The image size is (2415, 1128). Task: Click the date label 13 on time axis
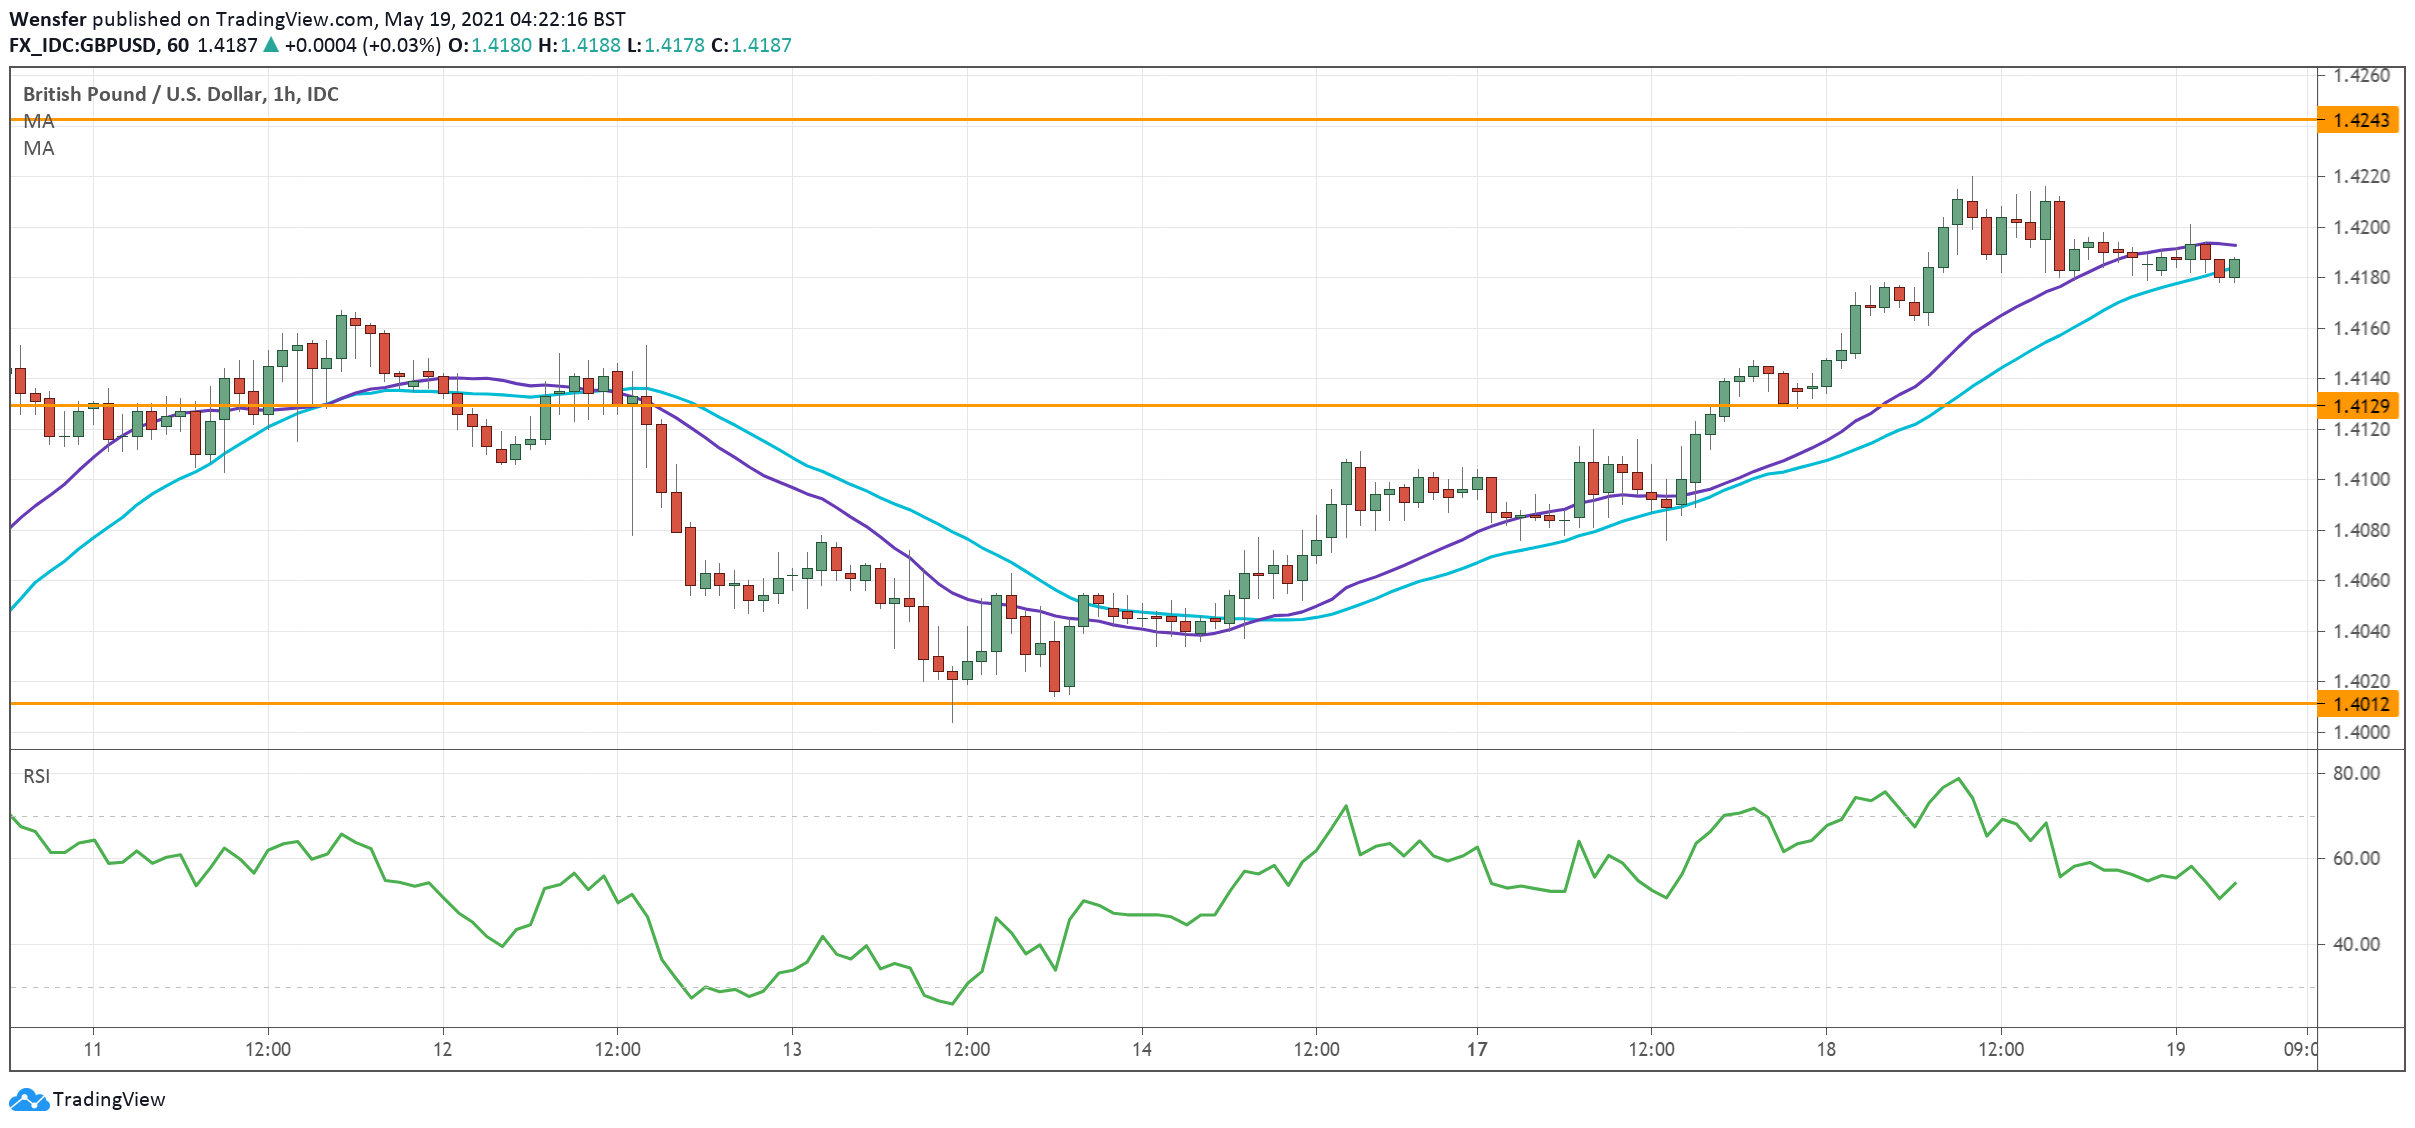(792, 1049)
